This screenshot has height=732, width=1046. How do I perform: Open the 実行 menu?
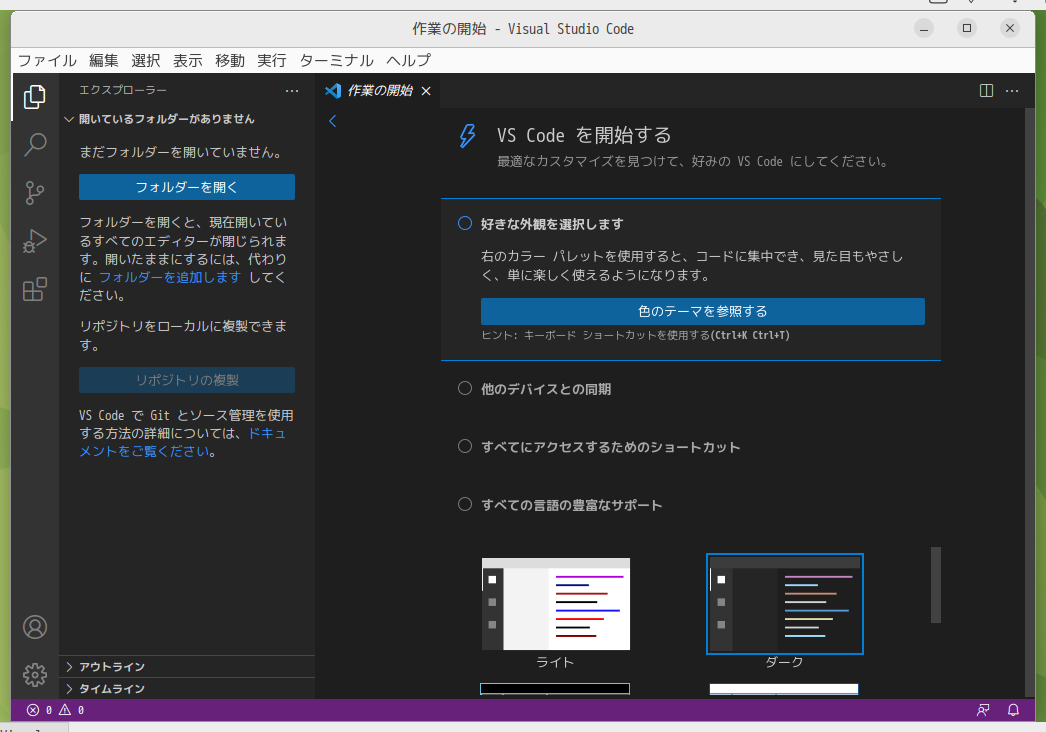point(272,61)
